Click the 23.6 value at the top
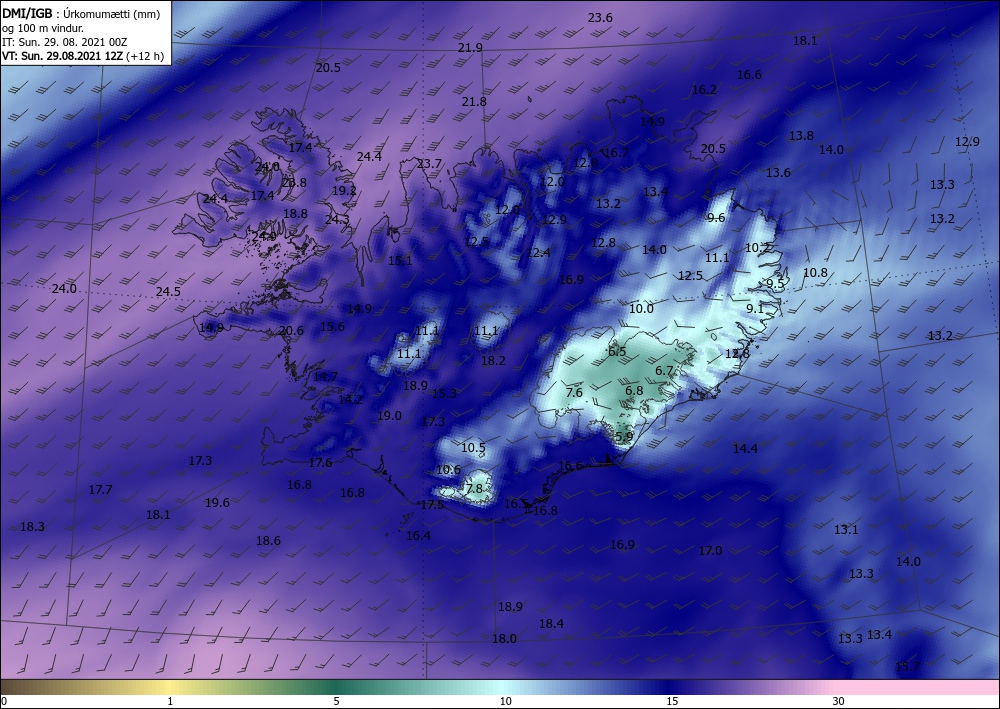The width and height of the screenshot is (1000, 709). click(600, 18)
